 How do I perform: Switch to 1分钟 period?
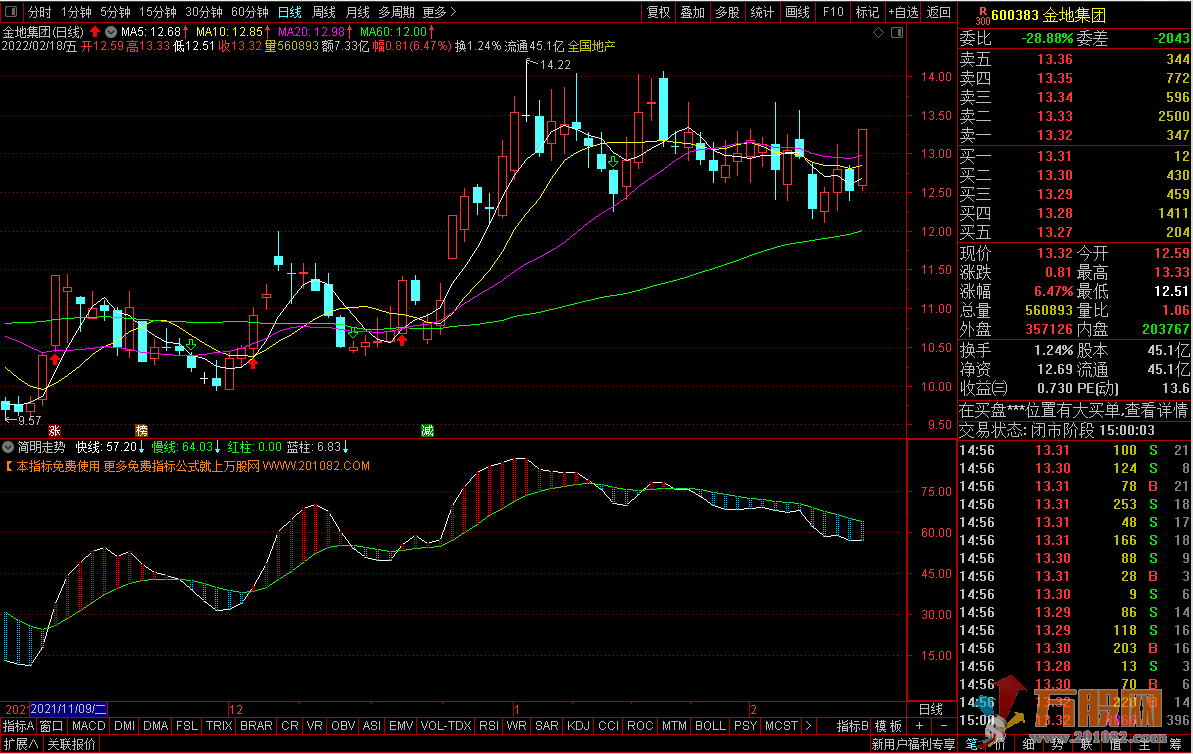tap(76, 12)
